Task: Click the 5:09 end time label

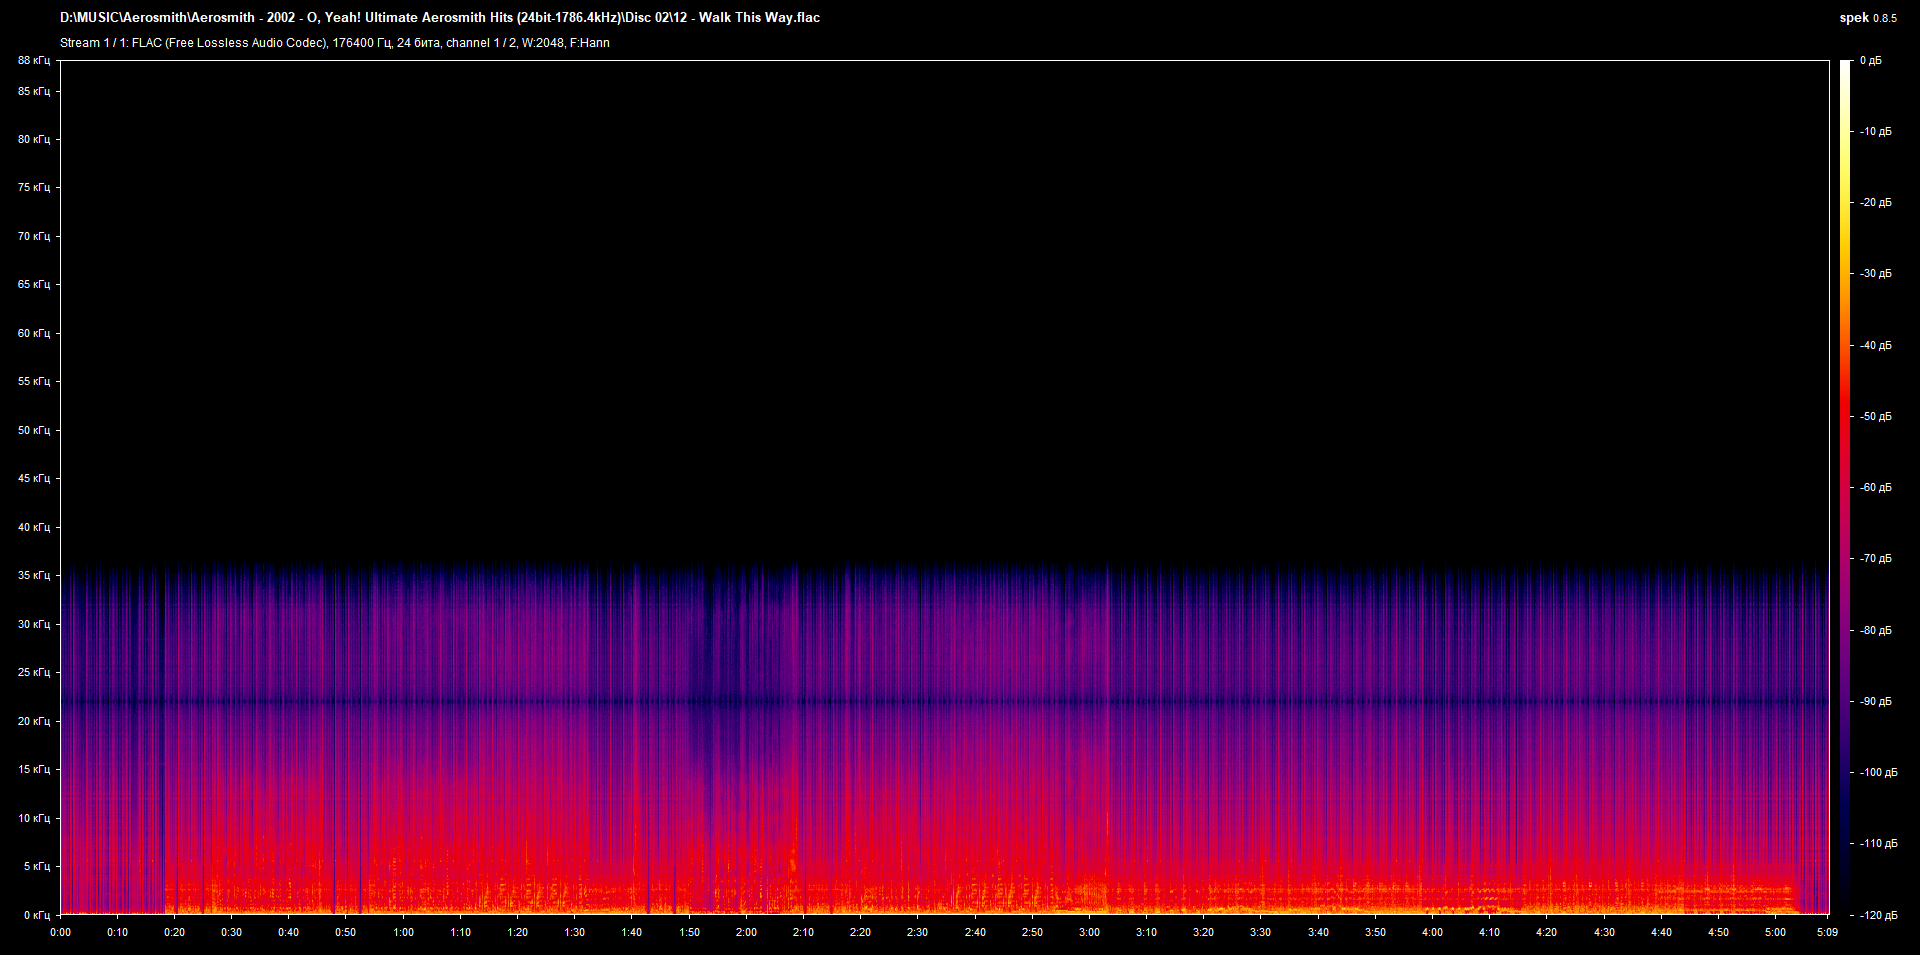Action: click(x=1826, y=931)
